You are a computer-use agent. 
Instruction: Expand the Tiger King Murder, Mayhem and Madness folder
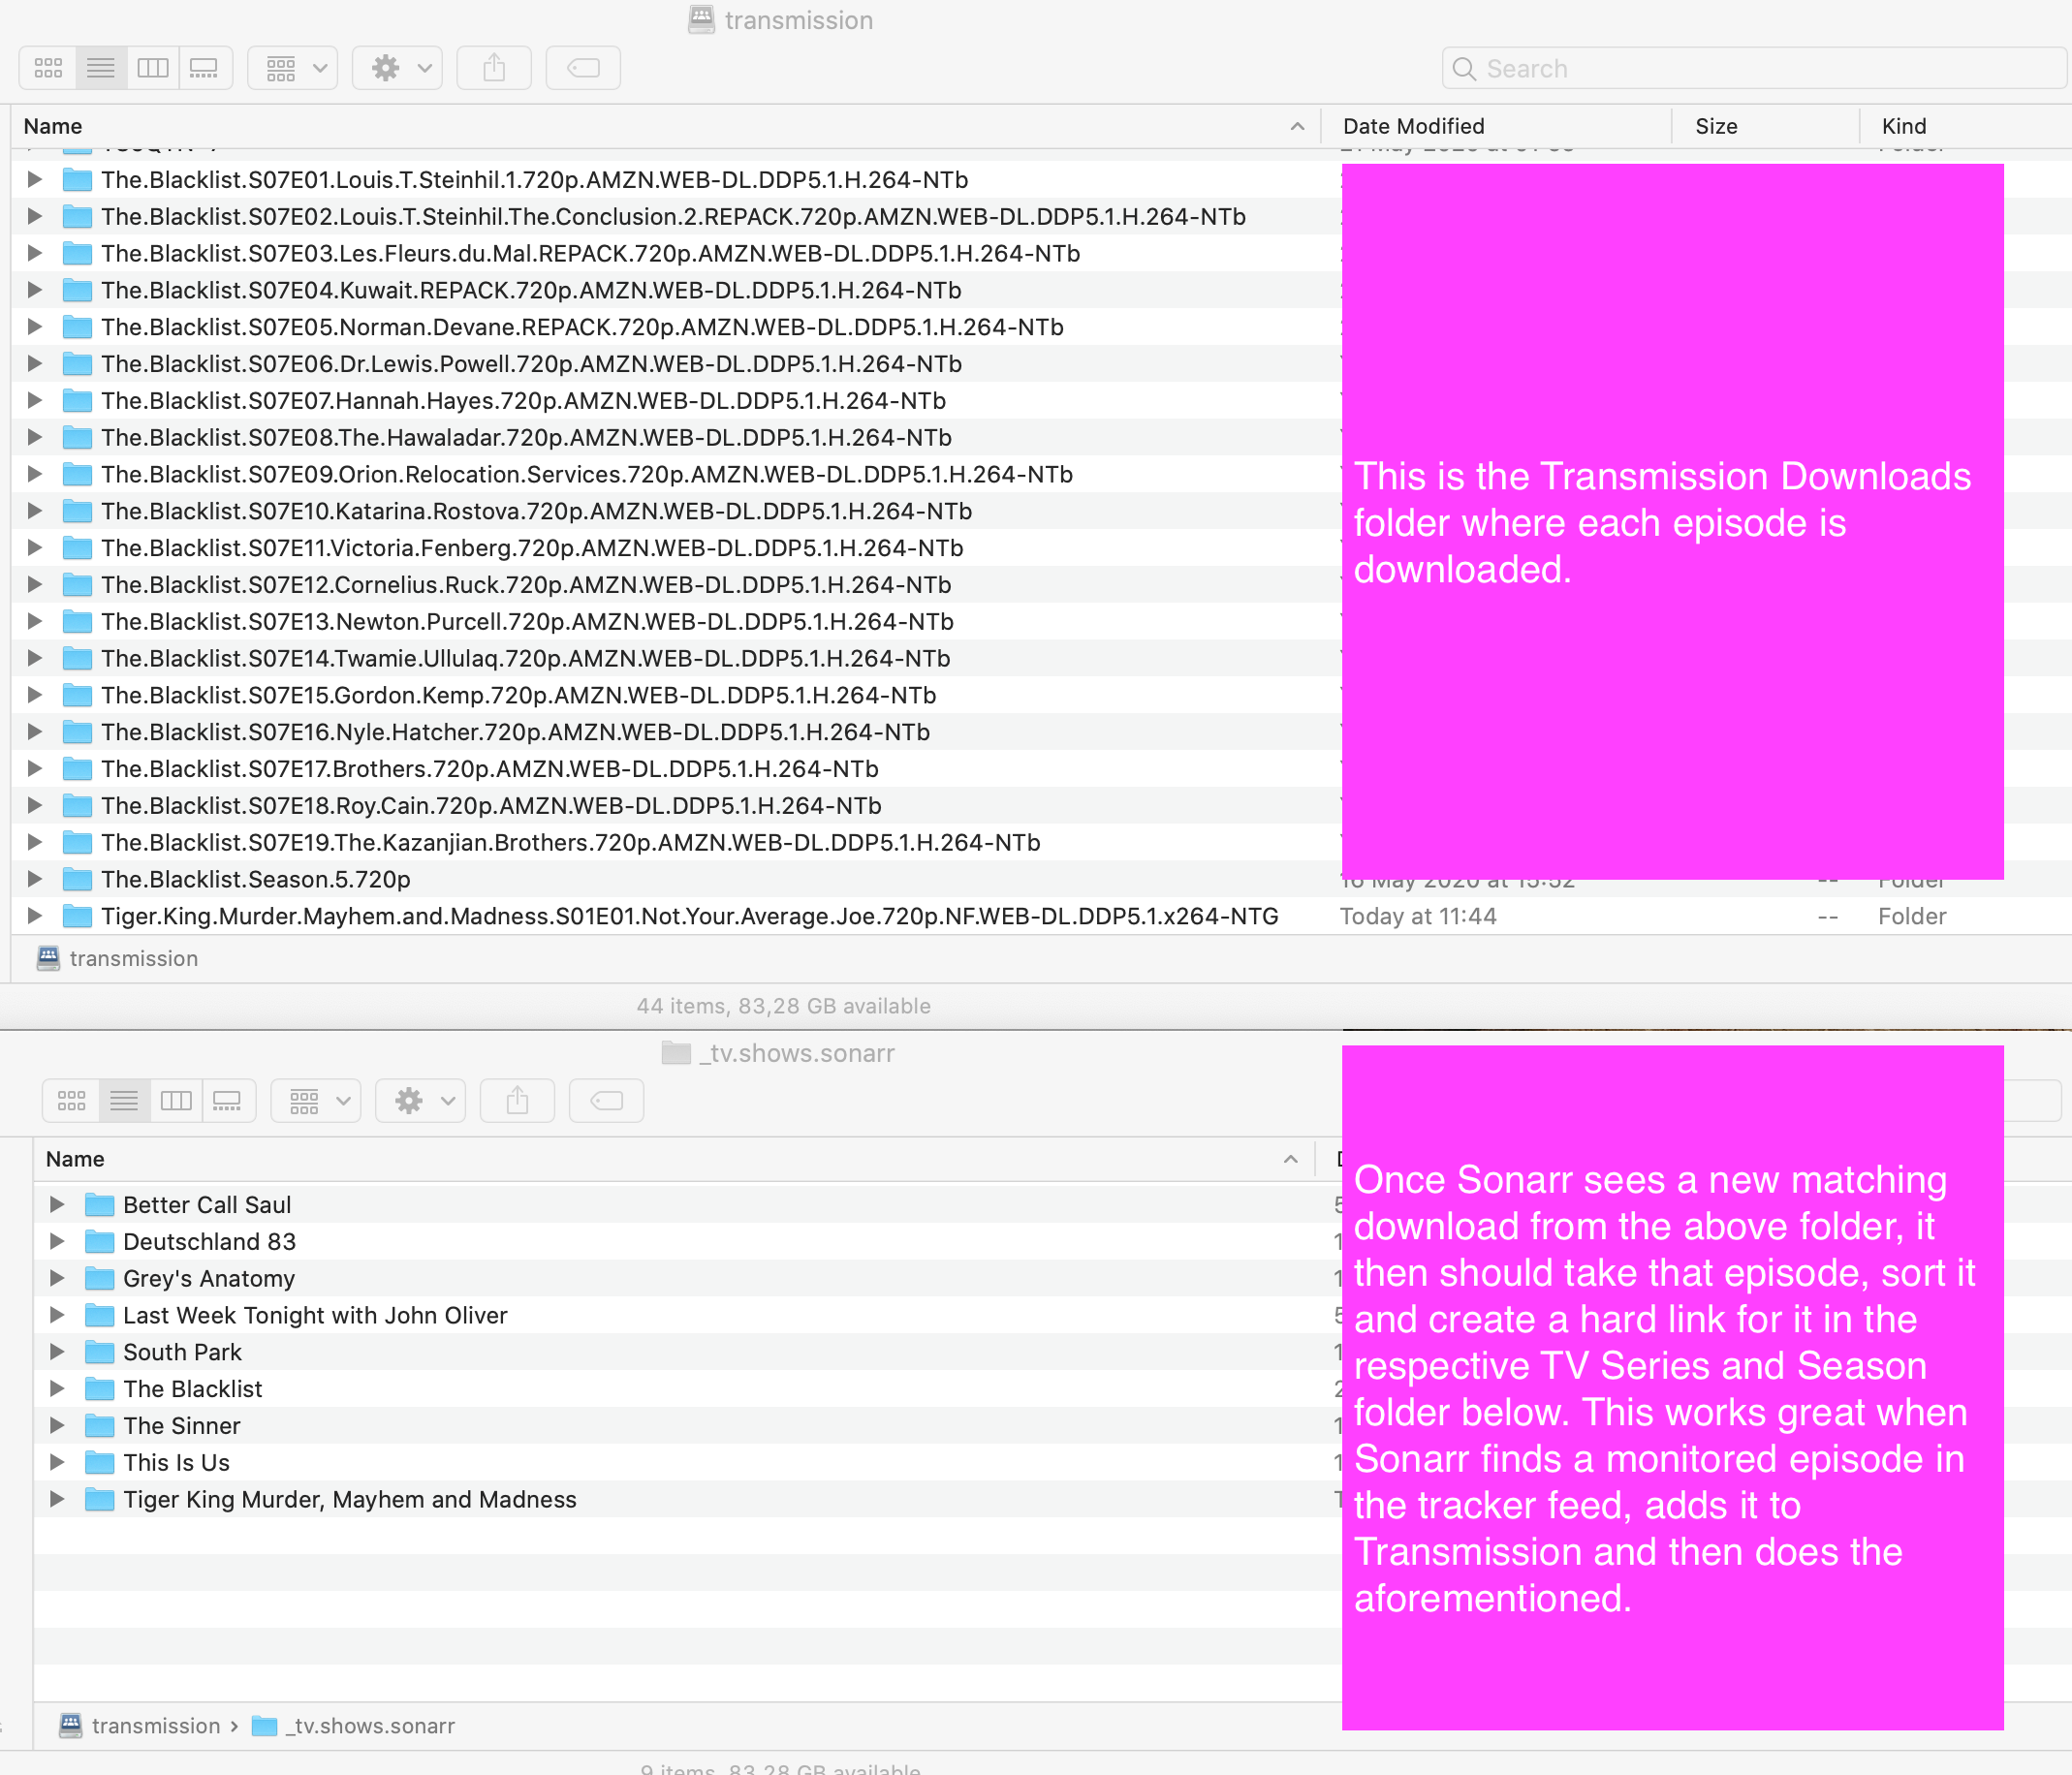point(56,1499)
